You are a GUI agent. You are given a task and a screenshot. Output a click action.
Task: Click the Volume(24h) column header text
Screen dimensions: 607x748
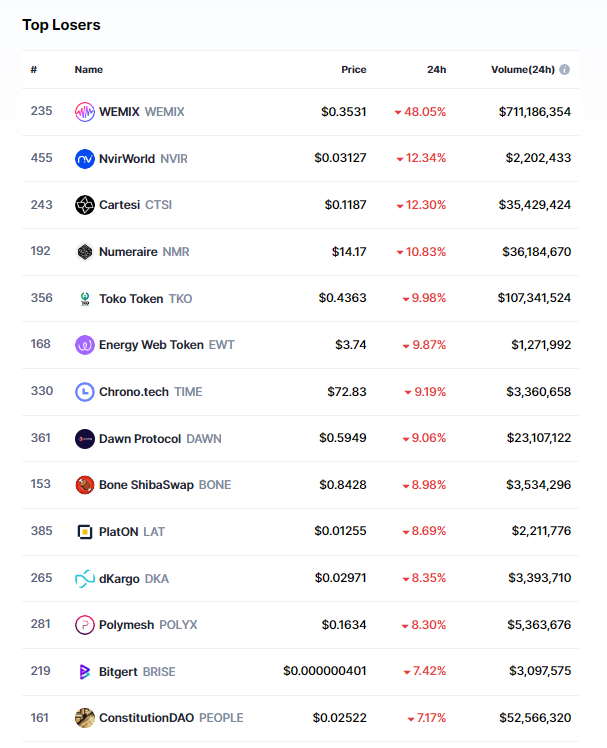pos(523,70)
